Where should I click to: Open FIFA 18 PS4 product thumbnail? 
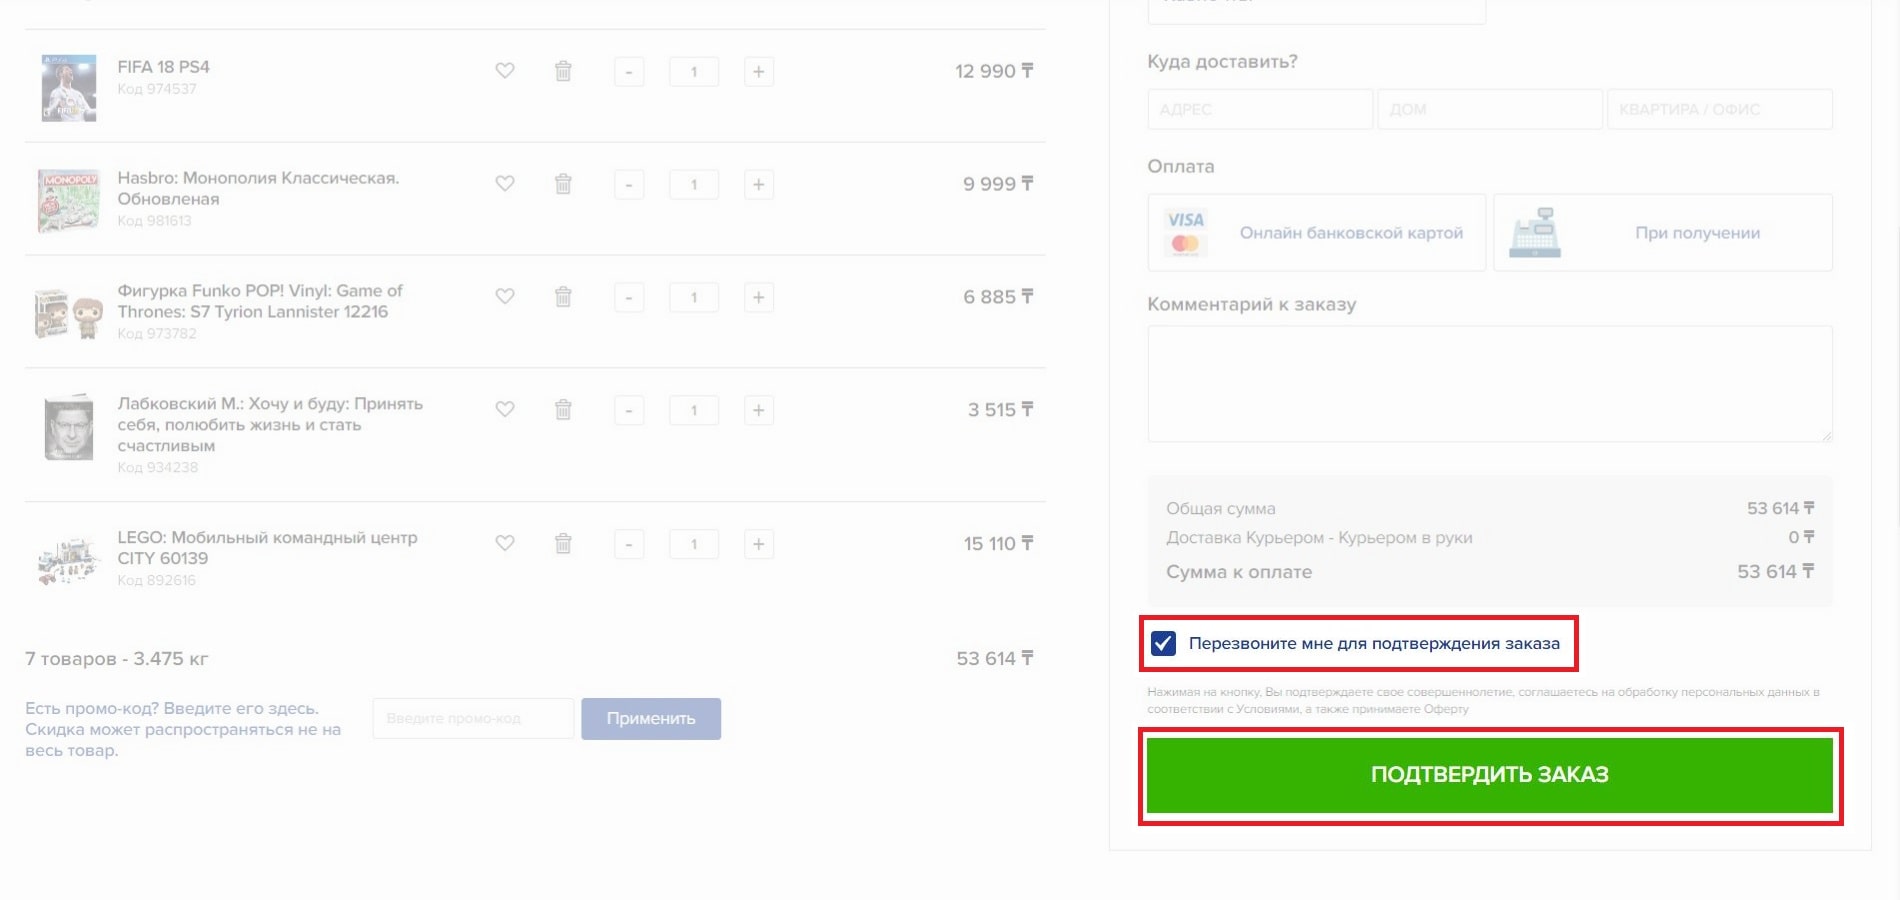pyautogui.click(x=69, y=88)
